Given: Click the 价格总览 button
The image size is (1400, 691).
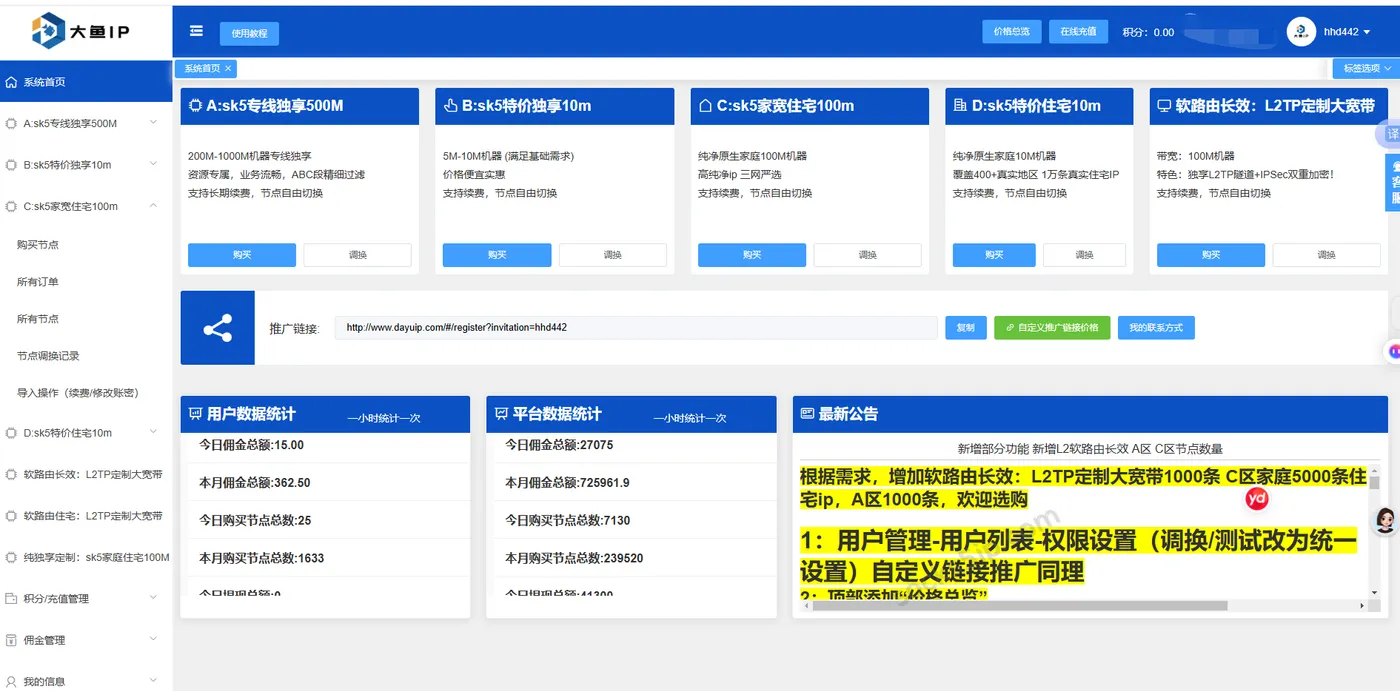Looking at the screenshot, I should pyautogui.click(x=1012, y=32).
